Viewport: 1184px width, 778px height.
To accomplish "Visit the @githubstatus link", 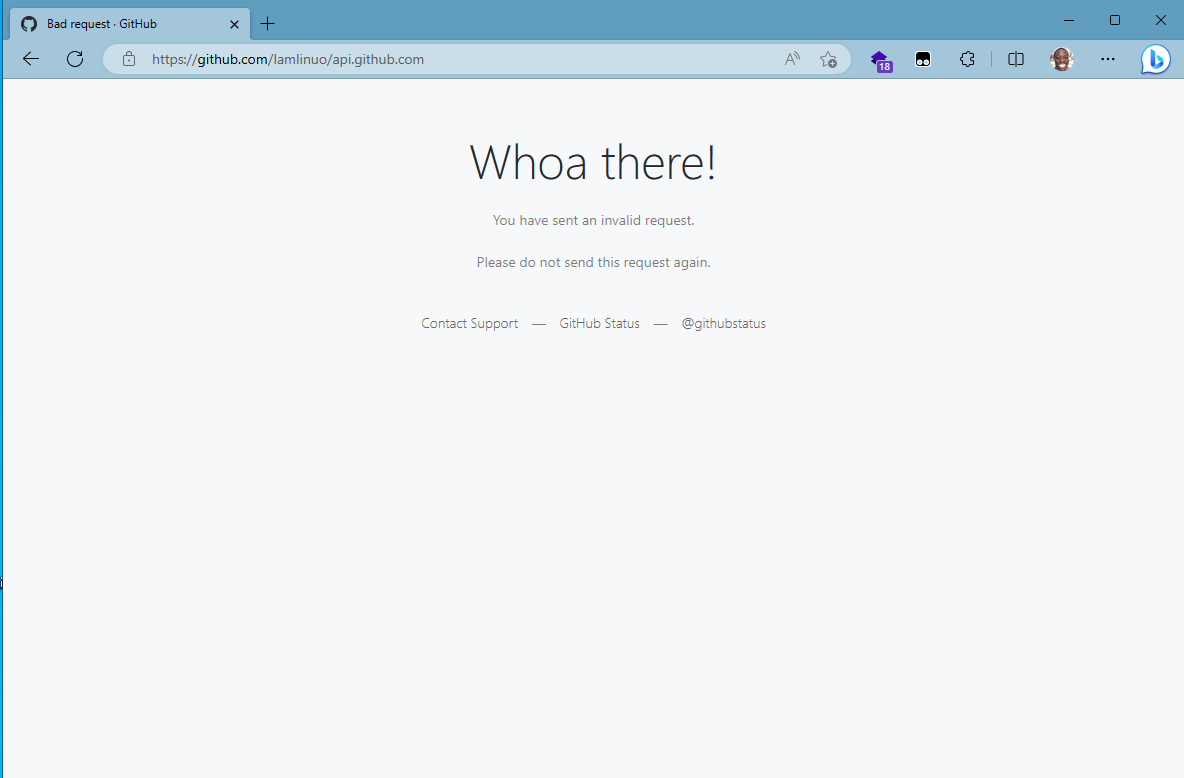I will point(723,323).
